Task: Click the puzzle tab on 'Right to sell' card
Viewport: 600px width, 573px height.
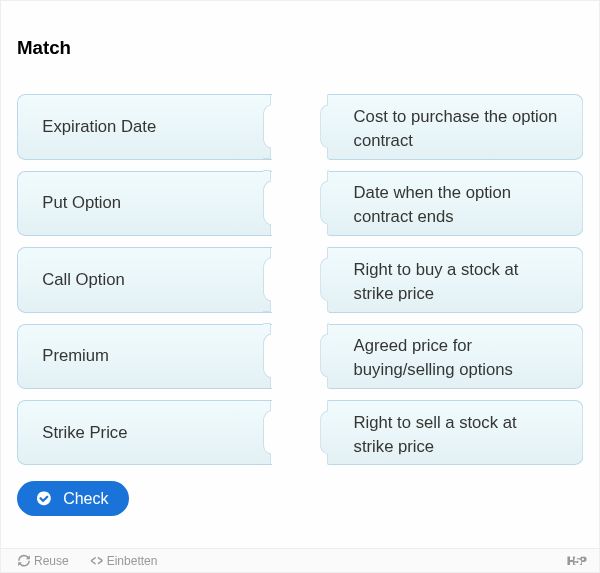Action: pyautogui.click(x=324, y=433)
